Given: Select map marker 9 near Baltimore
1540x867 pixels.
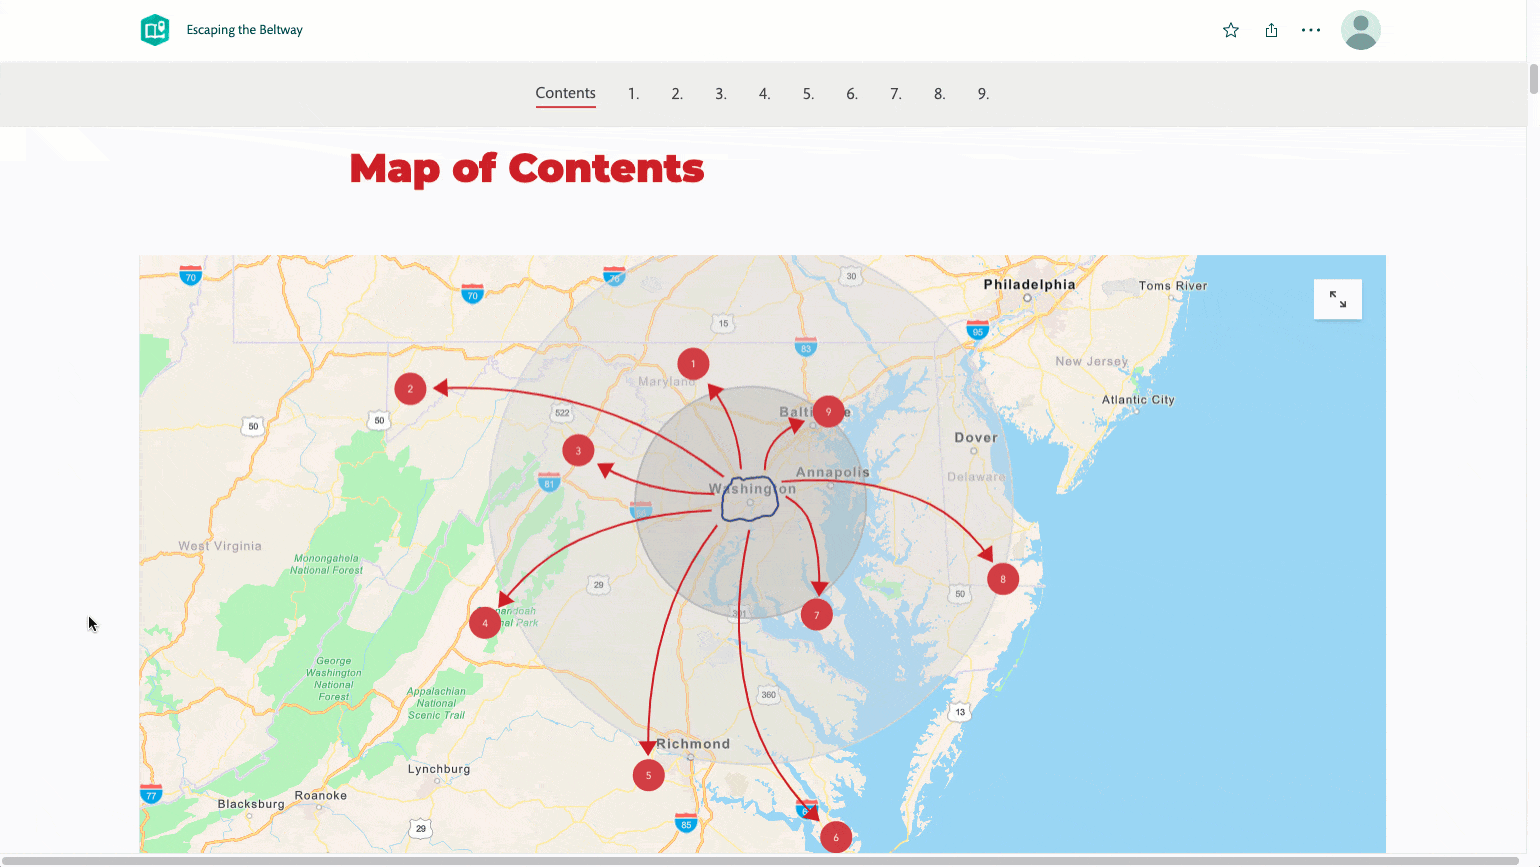Looking at the screenshot, I should (x=827, y=410).
